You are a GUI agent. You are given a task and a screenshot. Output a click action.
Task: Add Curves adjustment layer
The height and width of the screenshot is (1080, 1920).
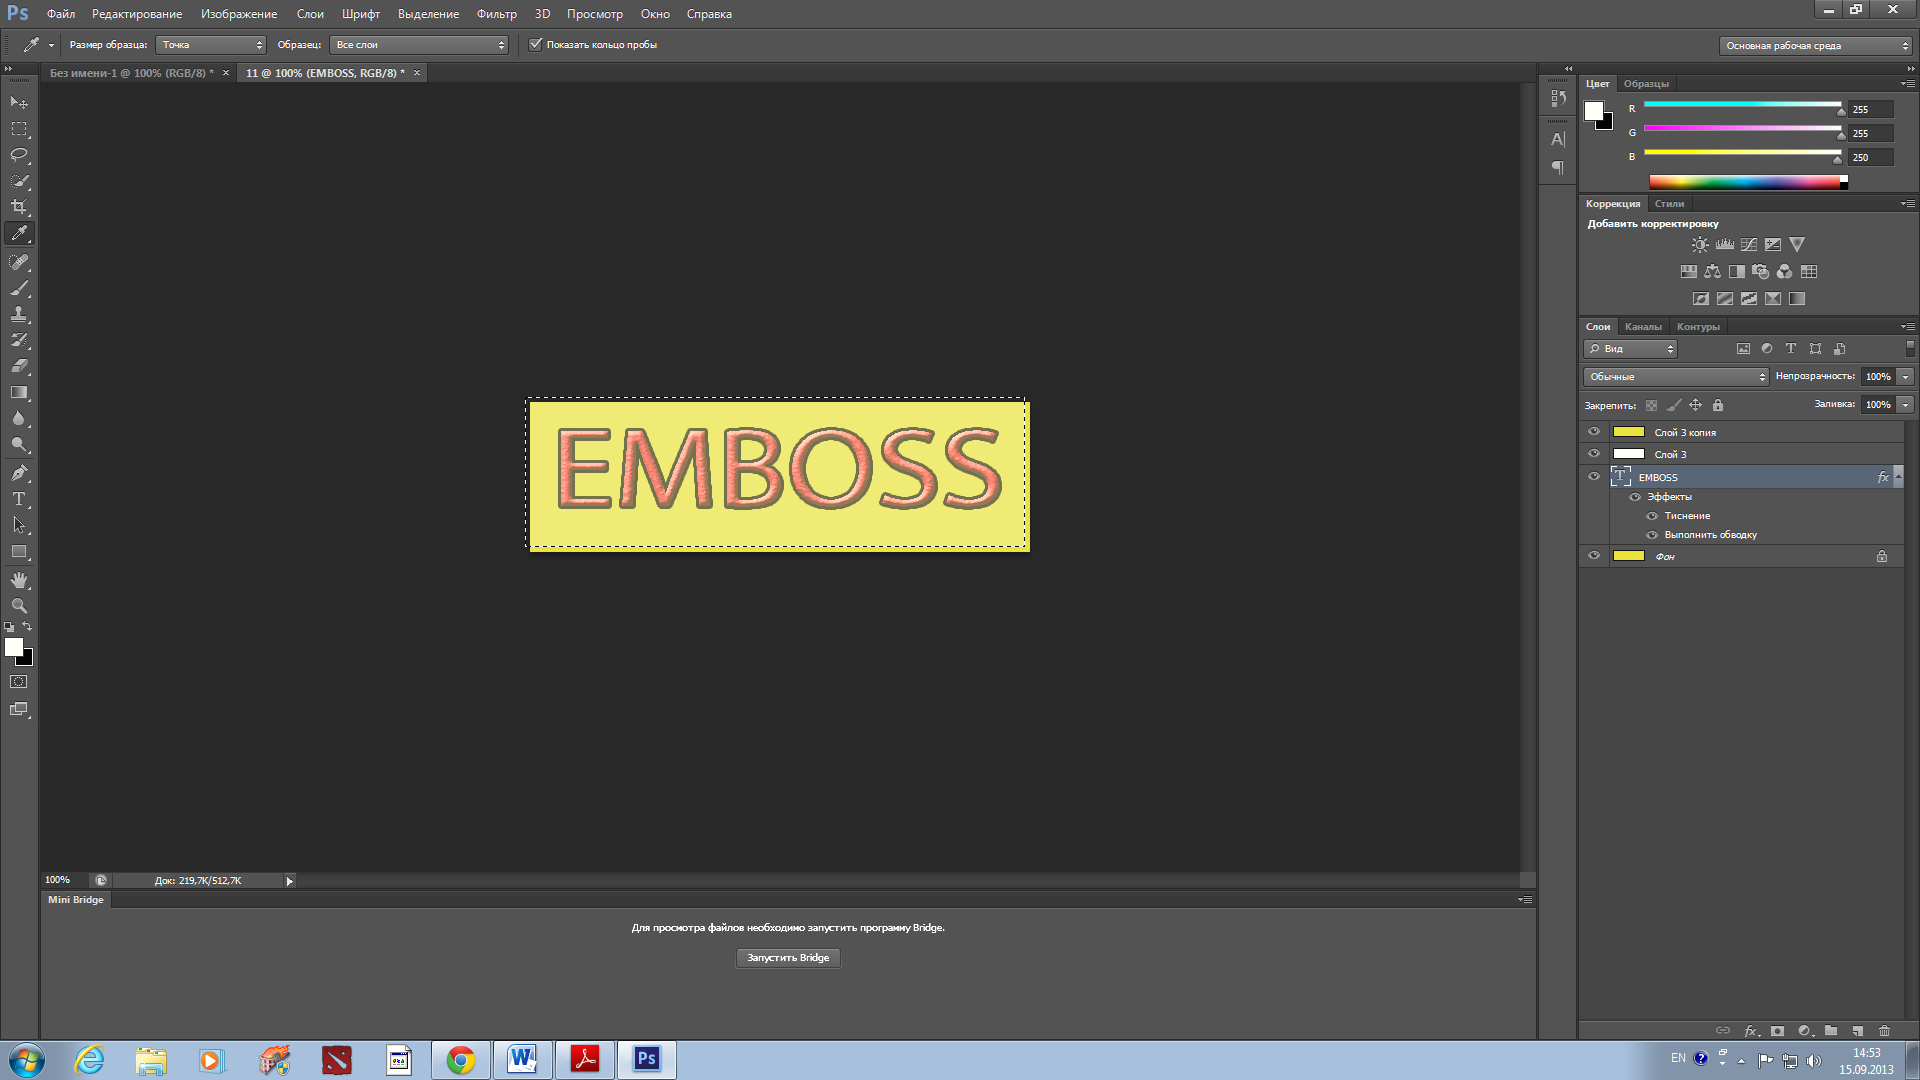tap(1749, 244)
